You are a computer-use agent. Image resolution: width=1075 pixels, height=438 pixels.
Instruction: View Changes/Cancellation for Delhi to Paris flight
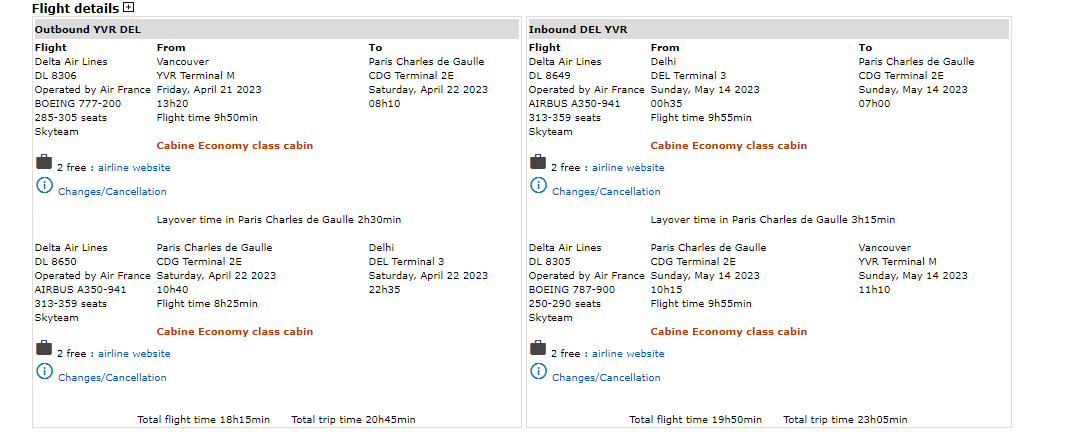coord(606,192)
